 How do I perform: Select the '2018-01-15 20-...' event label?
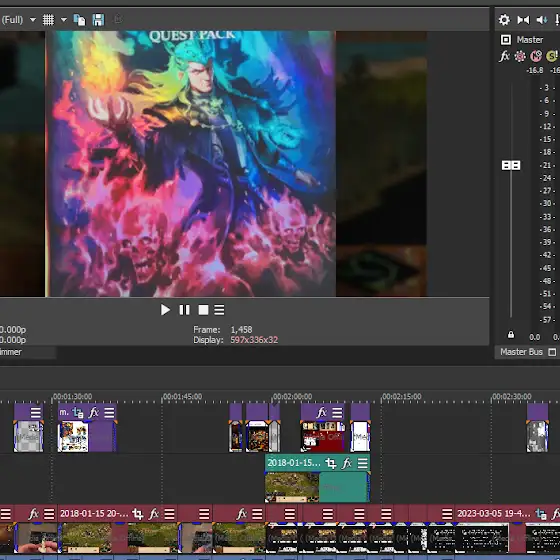coord(94,514)
